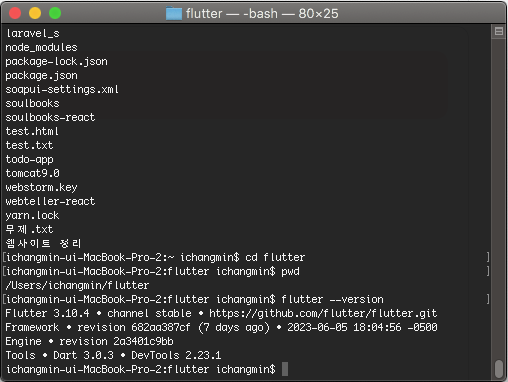This screenshot has width=508, height=382.
Task: Click the red close window button
Action: pos(15,13)
